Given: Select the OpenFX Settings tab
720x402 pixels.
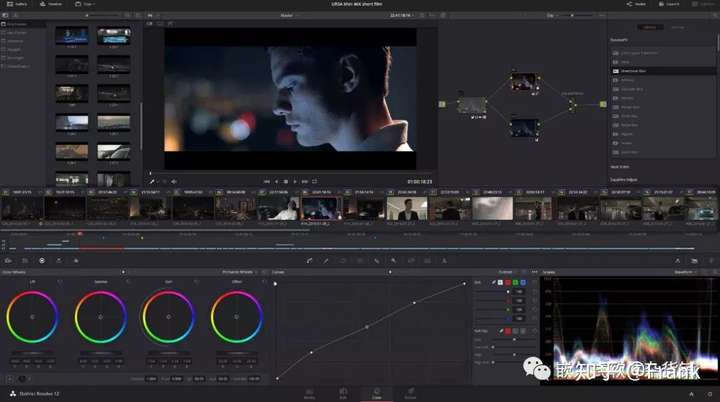Looking at the screenshot, I should point(678,28).
